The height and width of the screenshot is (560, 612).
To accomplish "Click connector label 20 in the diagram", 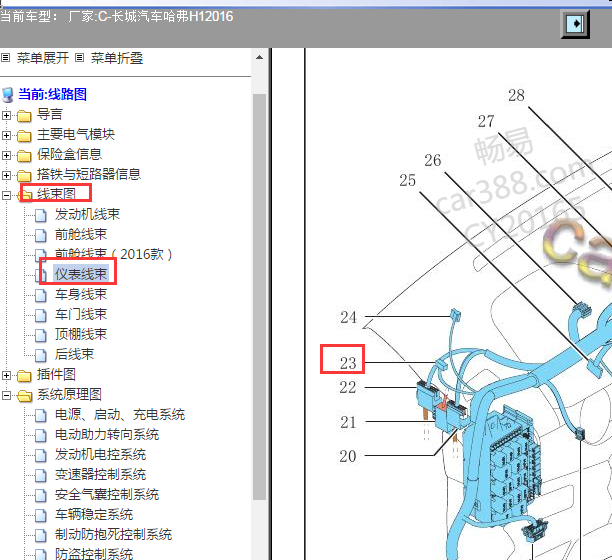I will [347, 456].
